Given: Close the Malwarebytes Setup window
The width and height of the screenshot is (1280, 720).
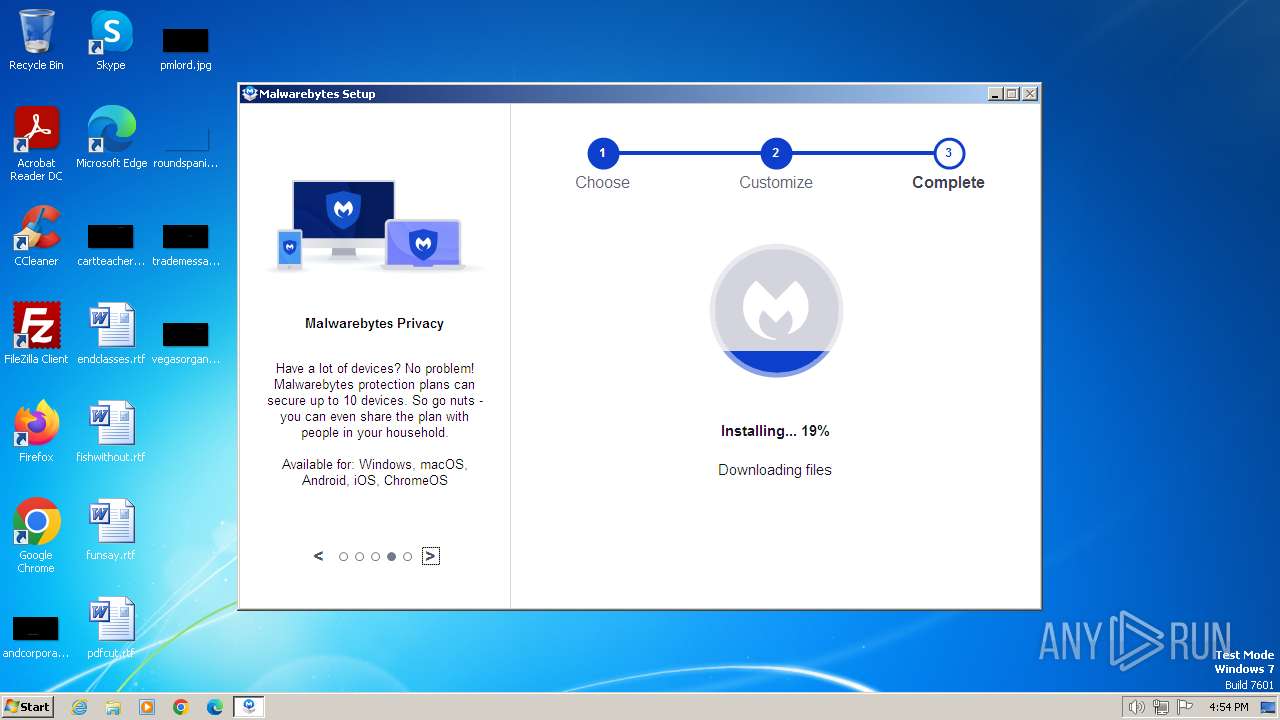Looking at the screenshot, I should point(1030,94).
